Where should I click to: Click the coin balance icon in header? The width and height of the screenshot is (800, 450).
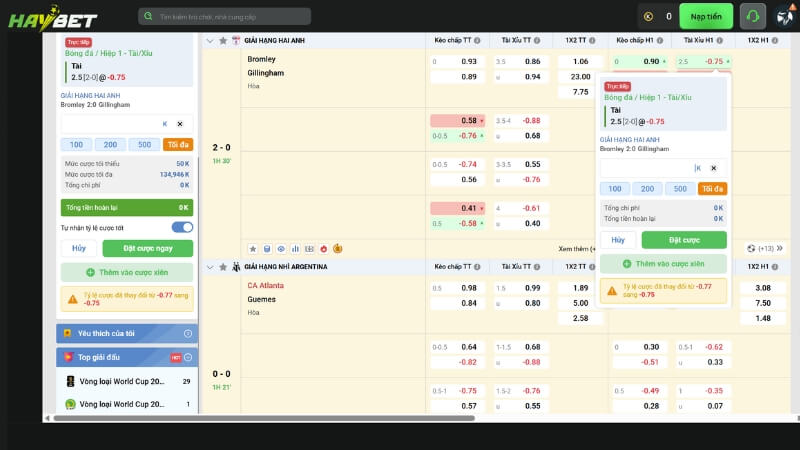click(648, 16)
